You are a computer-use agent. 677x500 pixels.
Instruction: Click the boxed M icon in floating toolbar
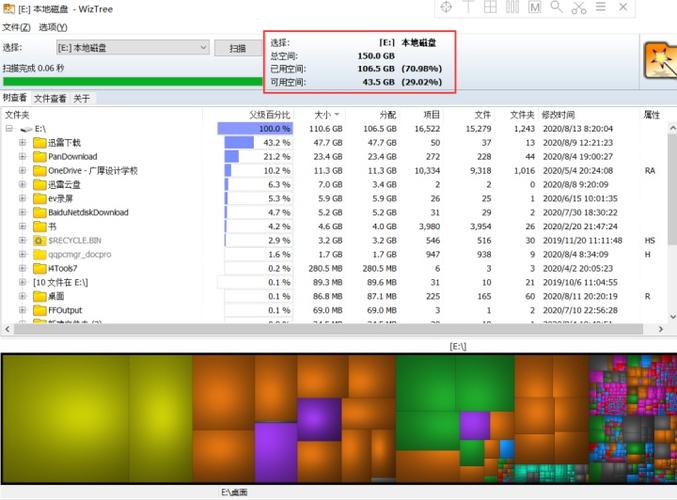[x=535, y=7]
